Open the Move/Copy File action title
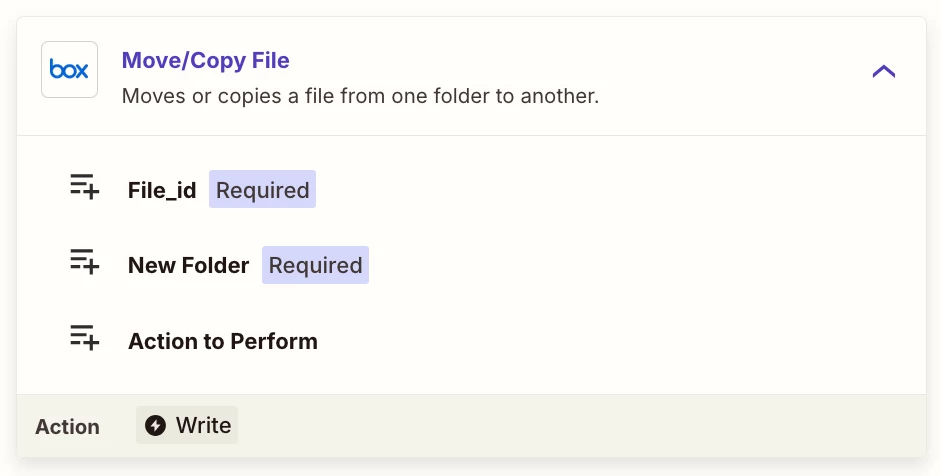 click(205, 61)
